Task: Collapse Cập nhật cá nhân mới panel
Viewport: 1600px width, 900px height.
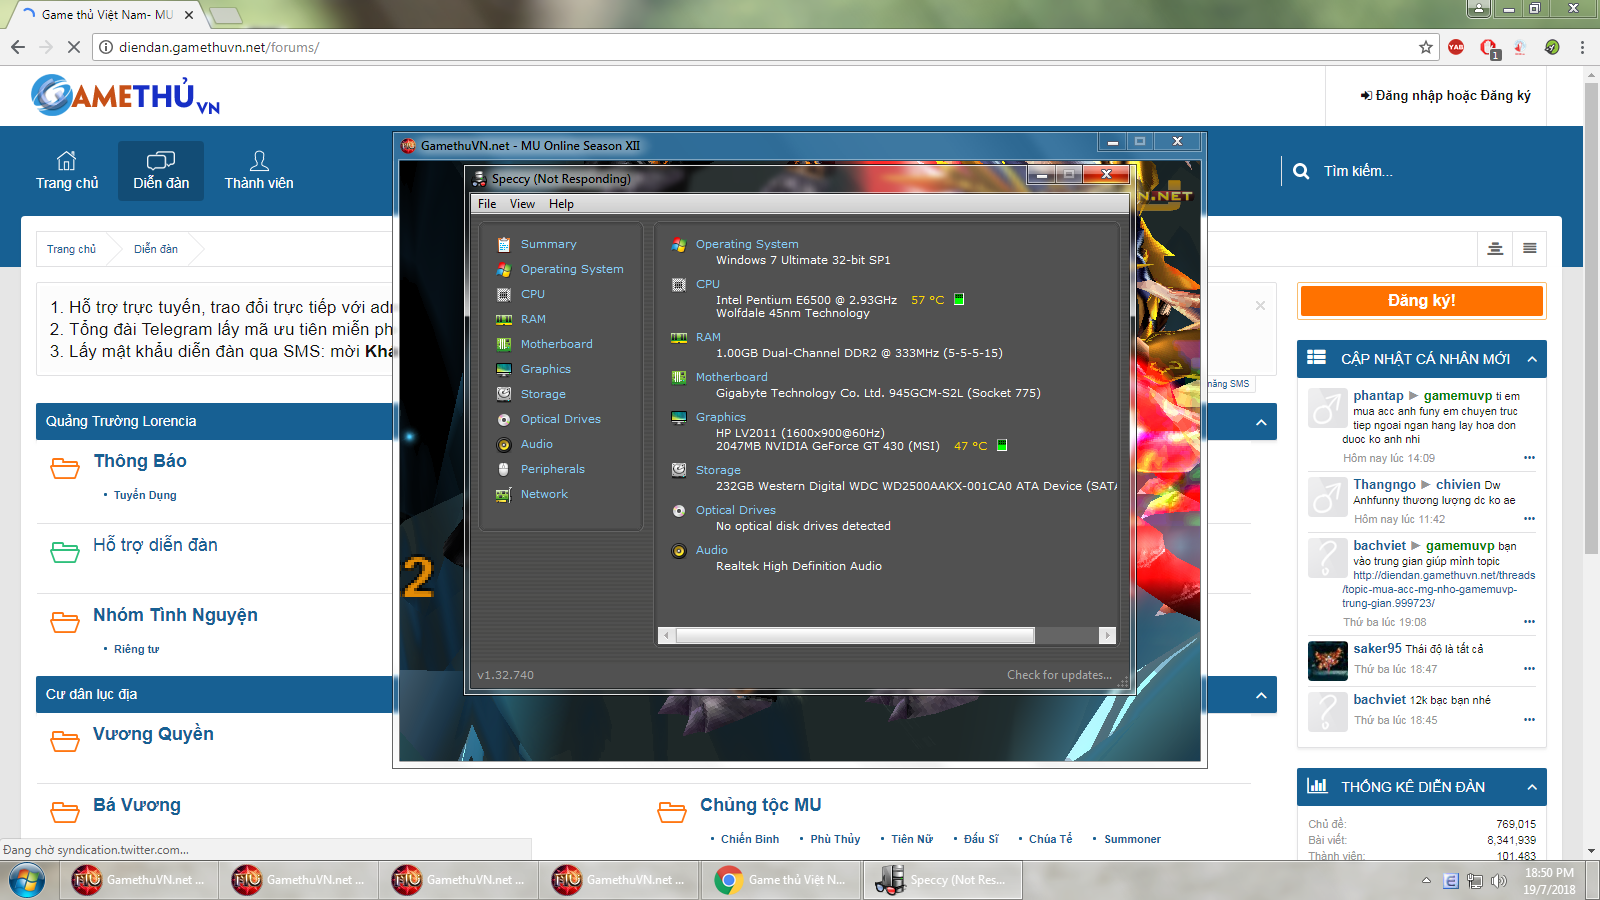Action: click(x=1531, y=359)
